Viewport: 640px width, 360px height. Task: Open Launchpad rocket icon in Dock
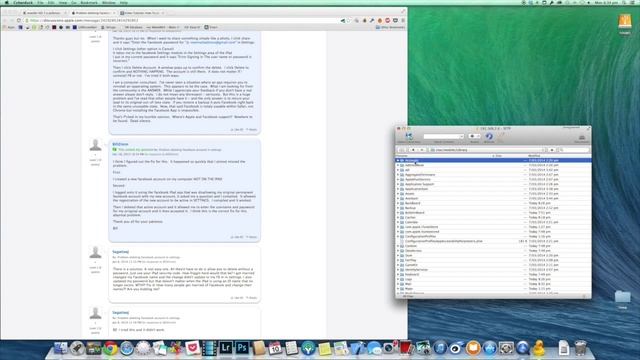(x=77, y=348)
